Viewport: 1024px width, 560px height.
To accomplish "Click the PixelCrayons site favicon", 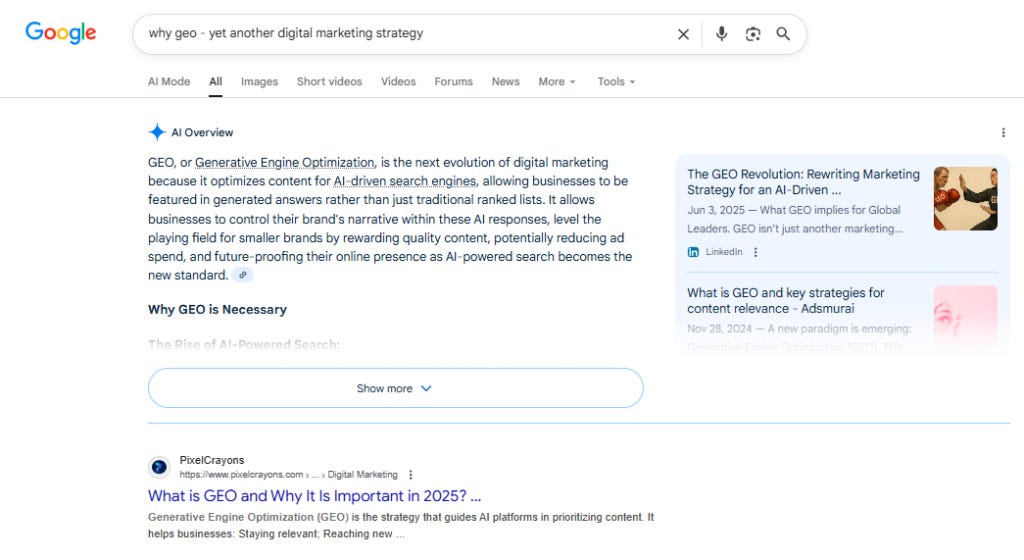I will tap(159, 467).
